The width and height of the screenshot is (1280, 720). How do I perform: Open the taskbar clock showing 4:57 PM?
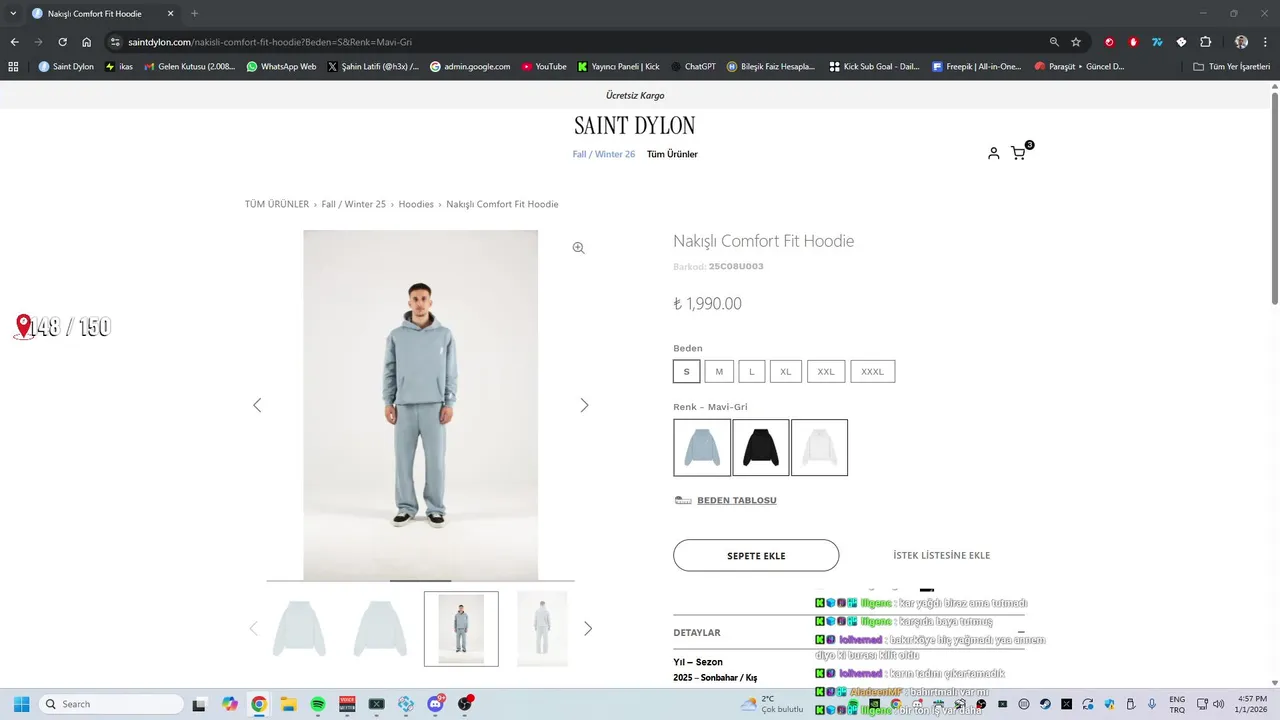(1252, 704)
